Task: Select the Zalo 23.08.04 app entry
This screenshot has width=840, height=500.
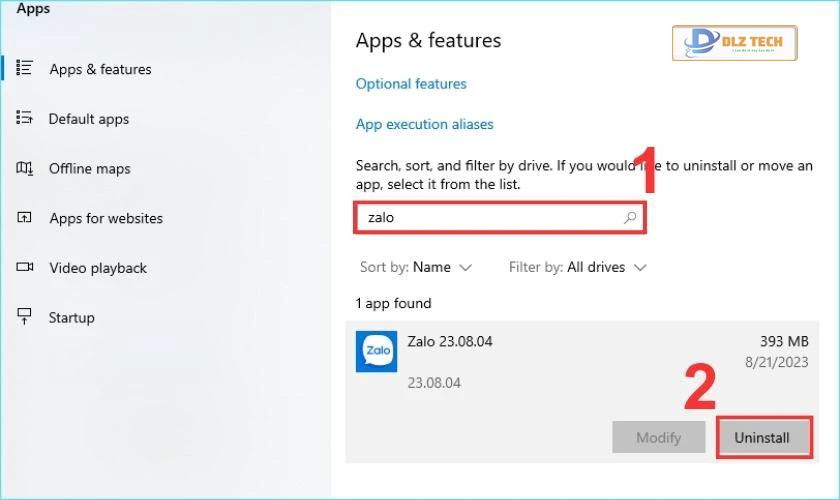Action: [x=582, y=392]
